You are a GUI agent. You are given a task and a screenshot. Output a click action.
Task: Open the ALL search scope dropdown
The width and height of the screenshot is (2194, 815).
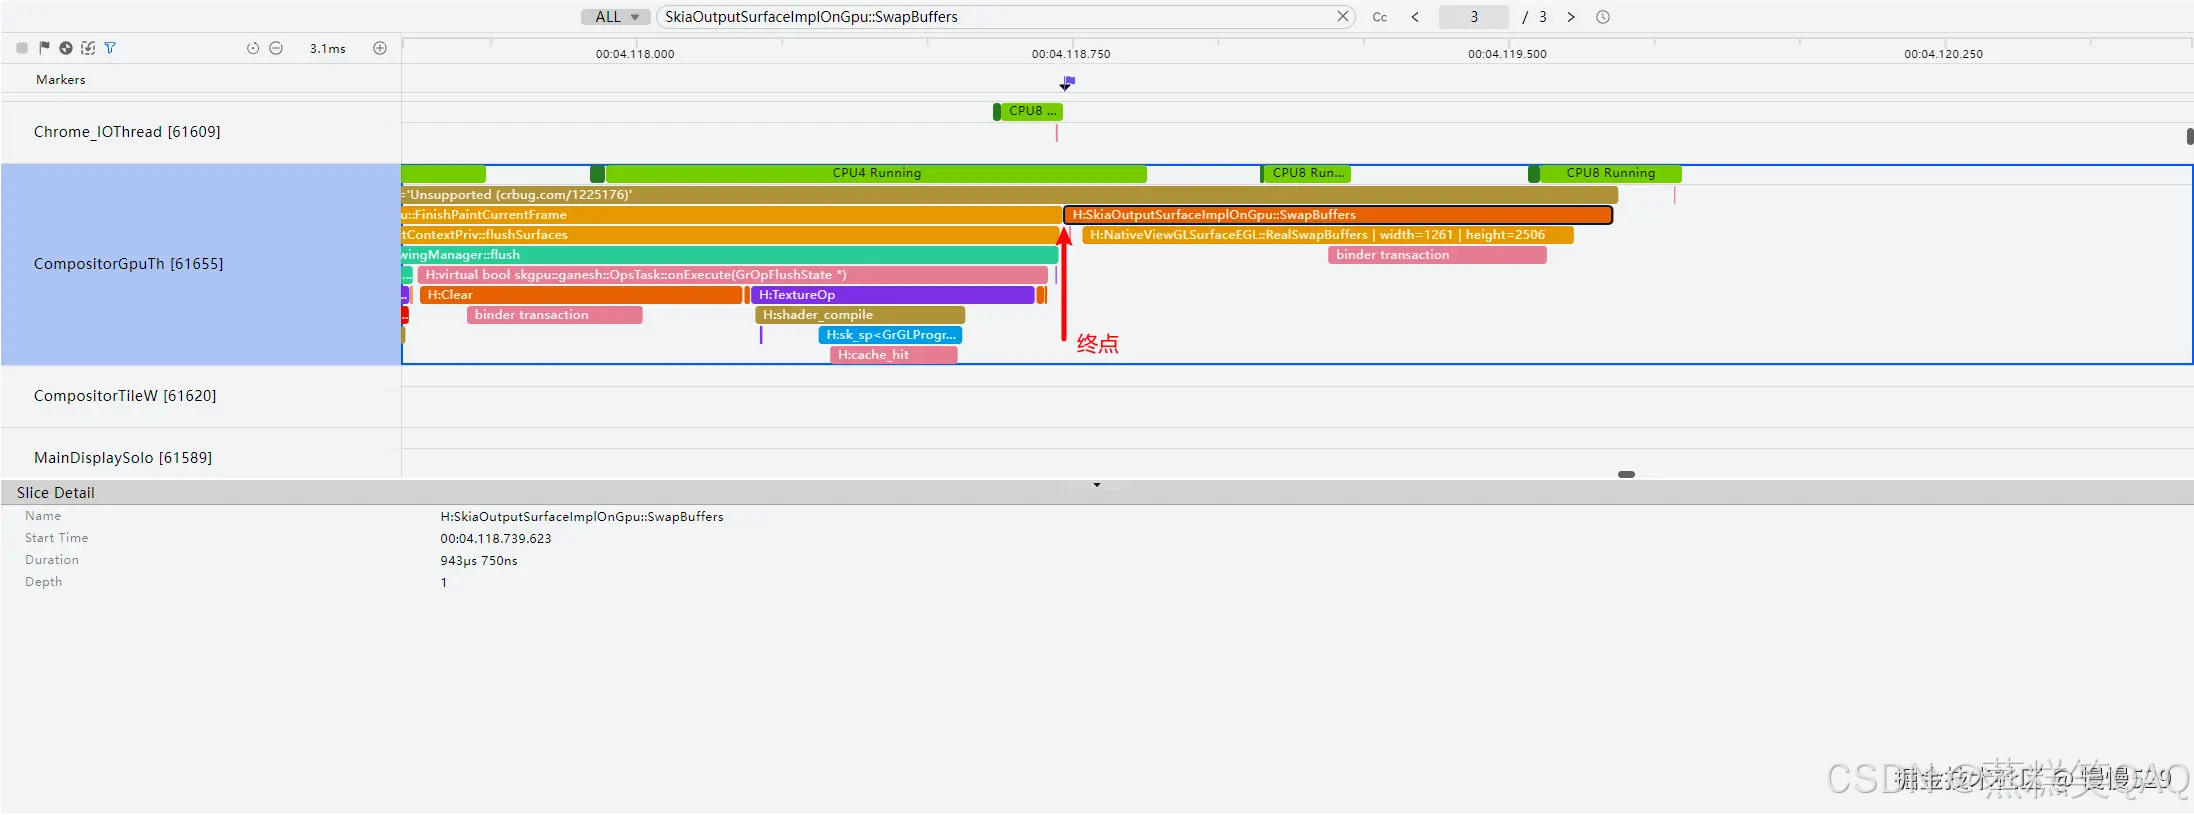click(x=616, y=17)
